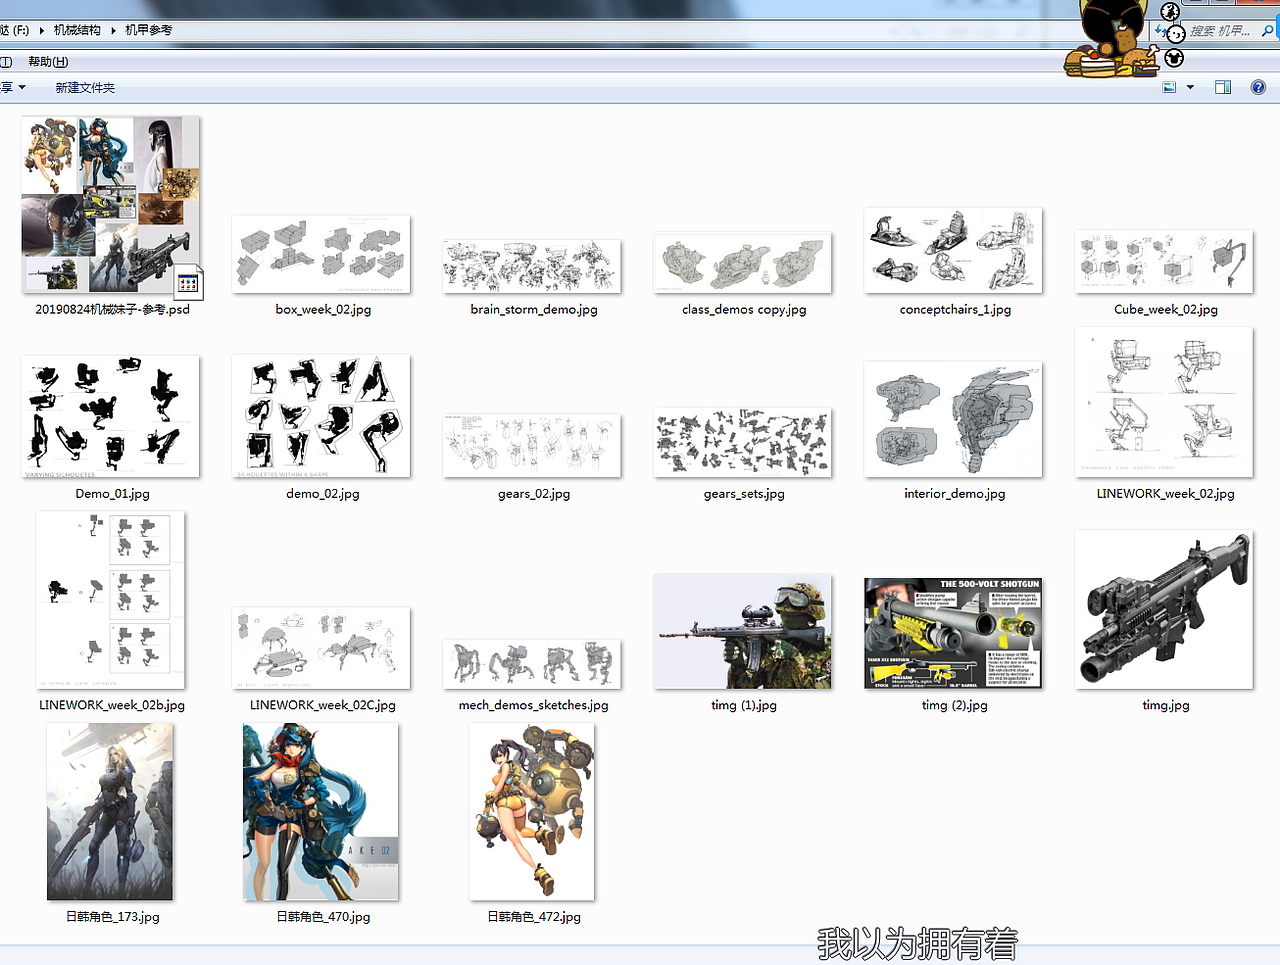Viewport: 1280px width, 965px height.
Task: Click 机甲参考 in the address breadcrumb
Action: pos(149,30)
